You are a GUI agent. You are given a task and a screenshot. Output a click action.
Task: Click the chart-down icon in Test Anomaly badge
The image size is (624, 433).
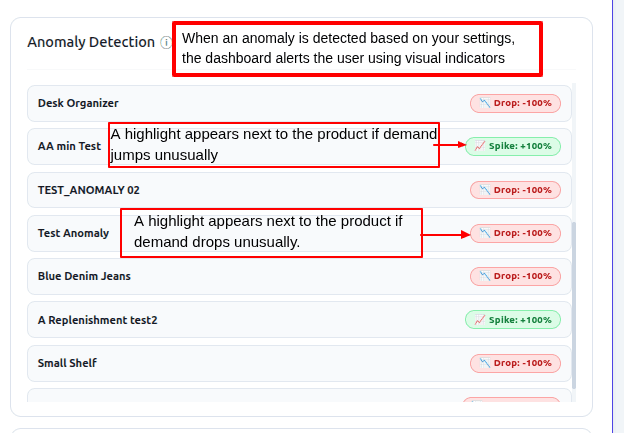[485, 233]
